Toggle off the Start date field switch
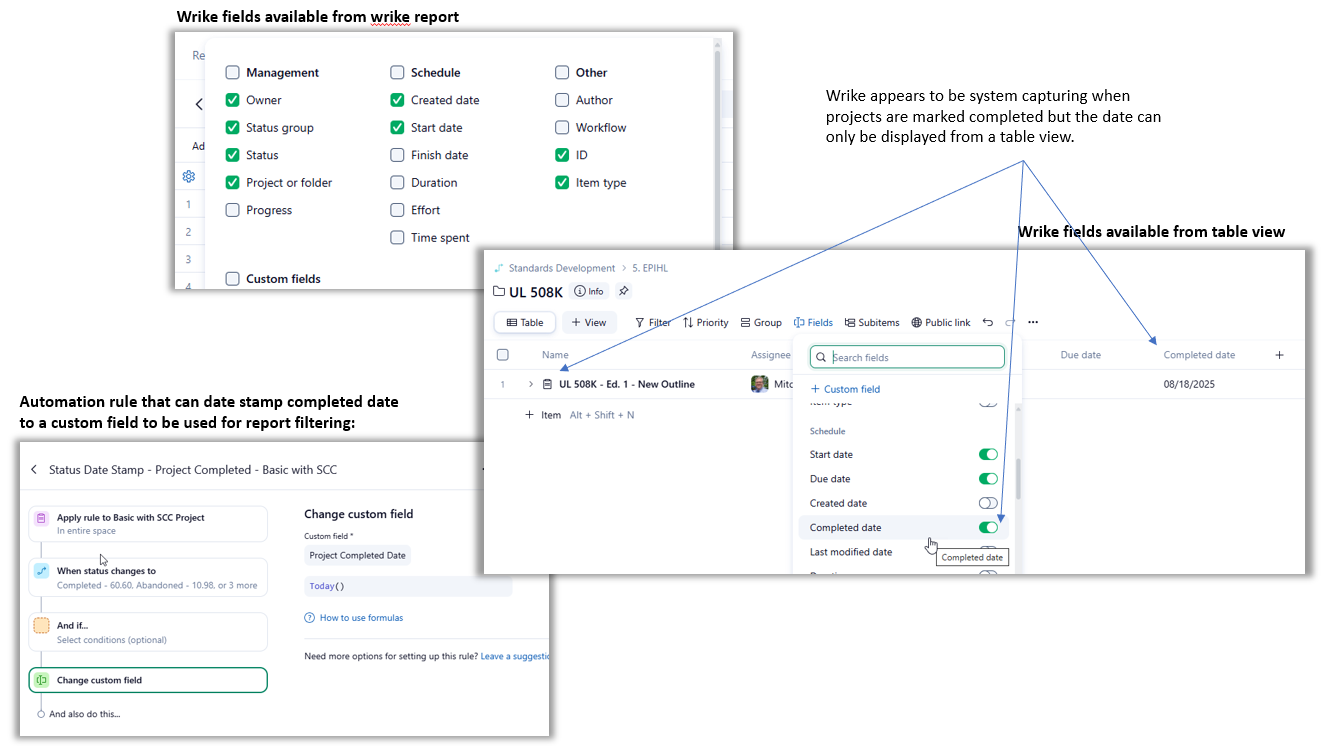The width and height of the screenshot is (1328, 753). tap(988, 455)
